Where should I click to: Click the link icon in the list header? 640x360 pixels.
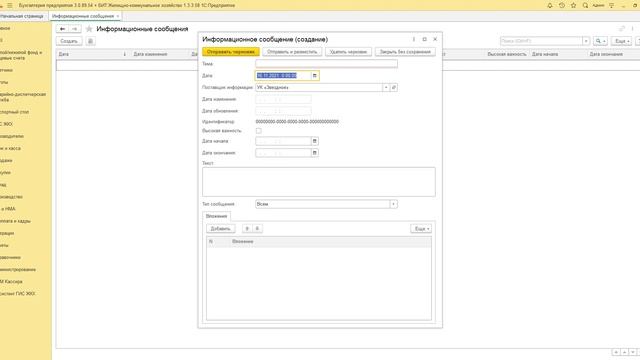(x=622, y=29)
